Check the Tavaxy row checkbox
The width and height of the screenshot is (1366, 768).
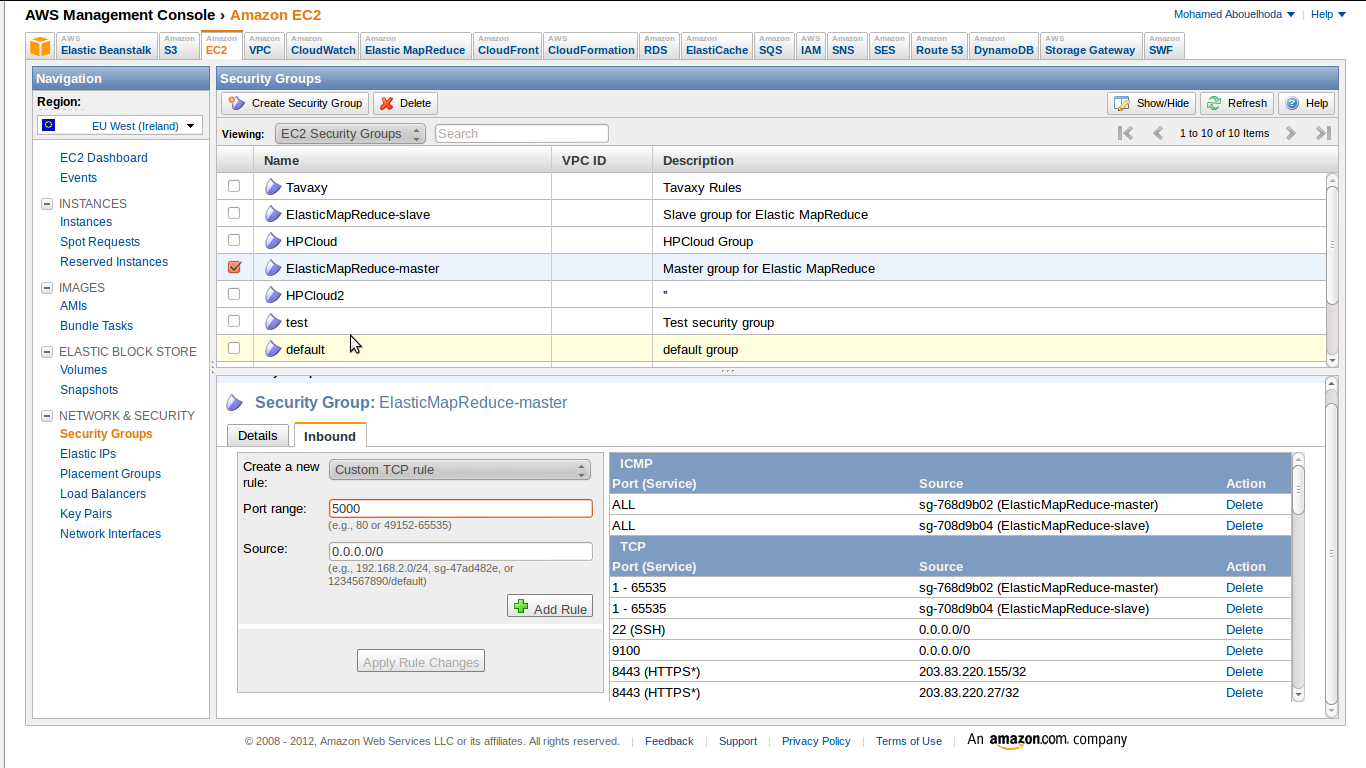coord(234,186)
